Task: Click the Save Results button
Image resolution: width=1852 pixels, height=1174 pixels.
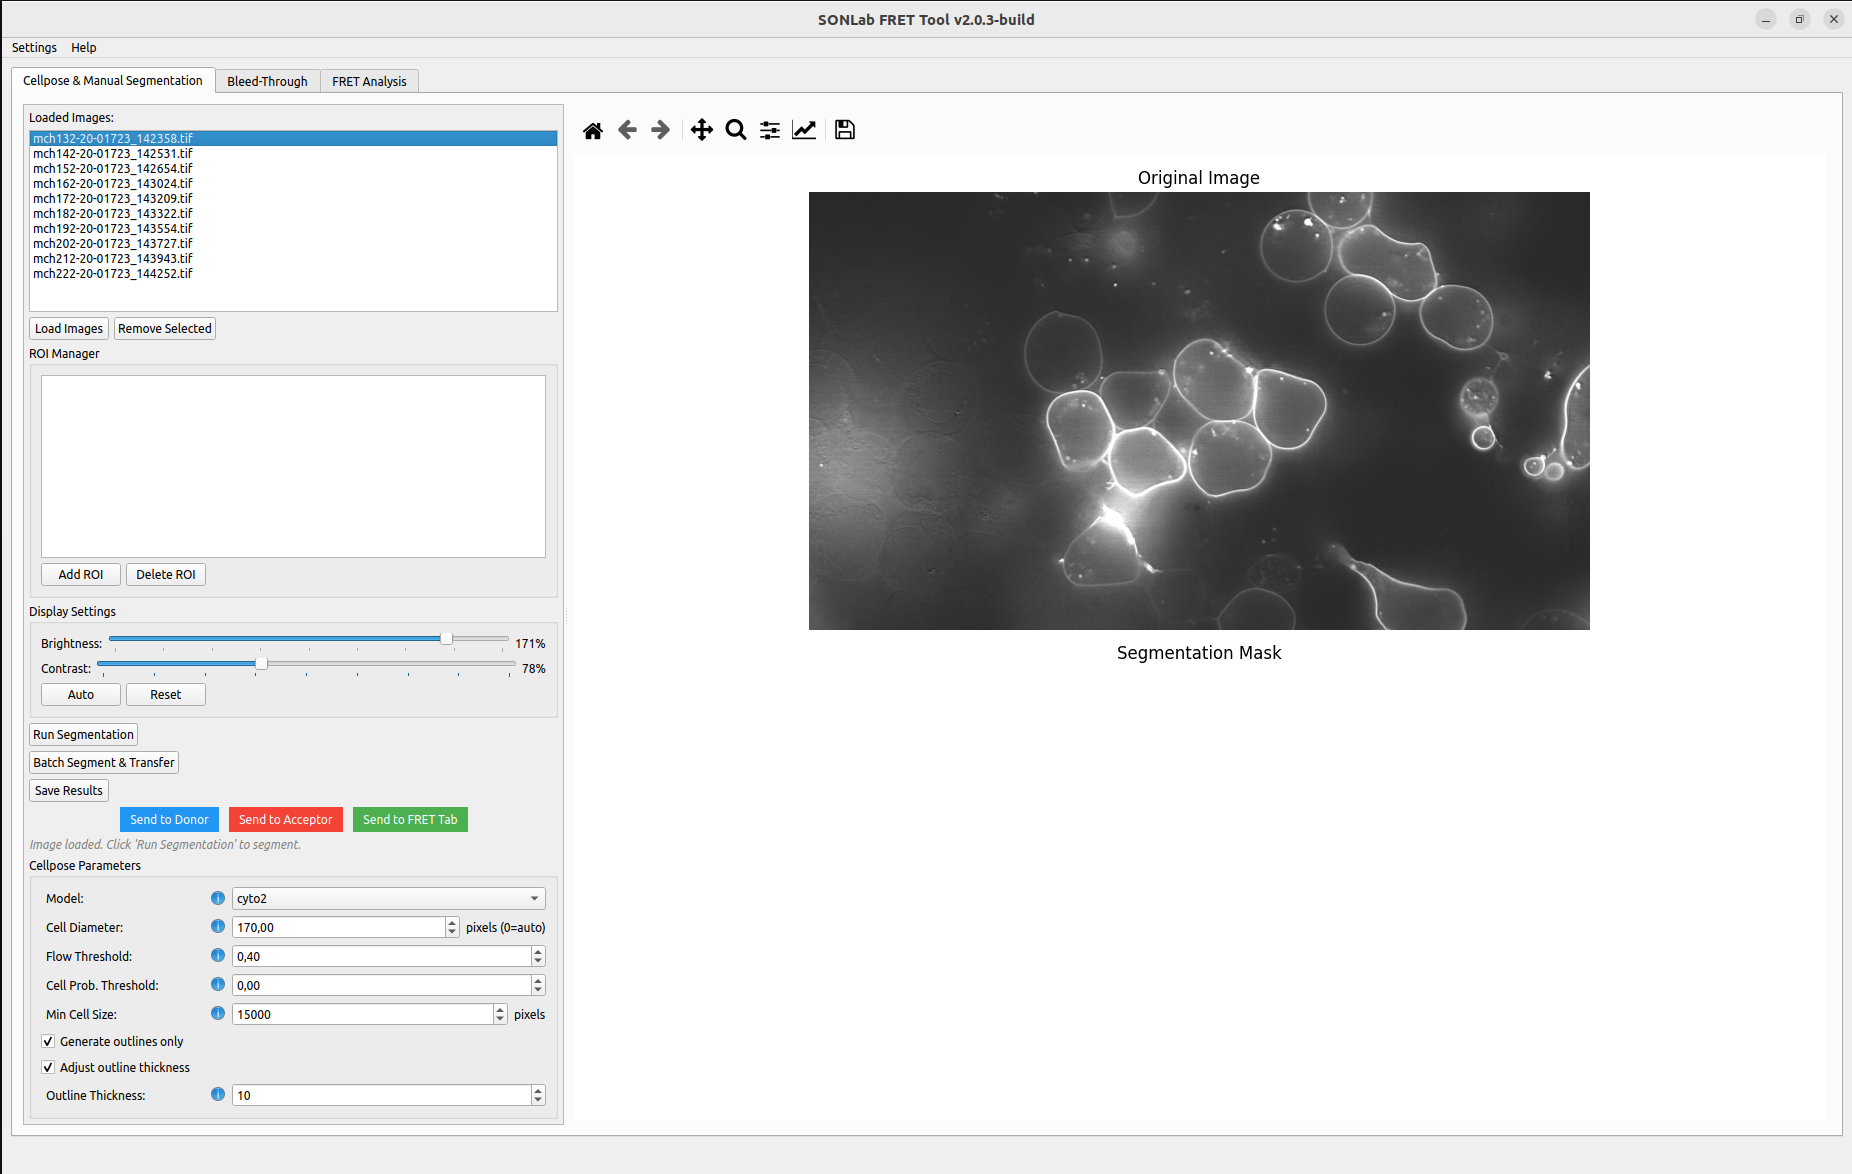Action: [69, 790]
